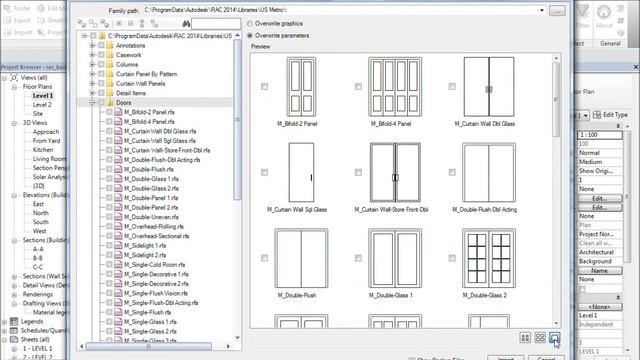Select the Overwrite graphics radio button

click(x=250, y=24)
